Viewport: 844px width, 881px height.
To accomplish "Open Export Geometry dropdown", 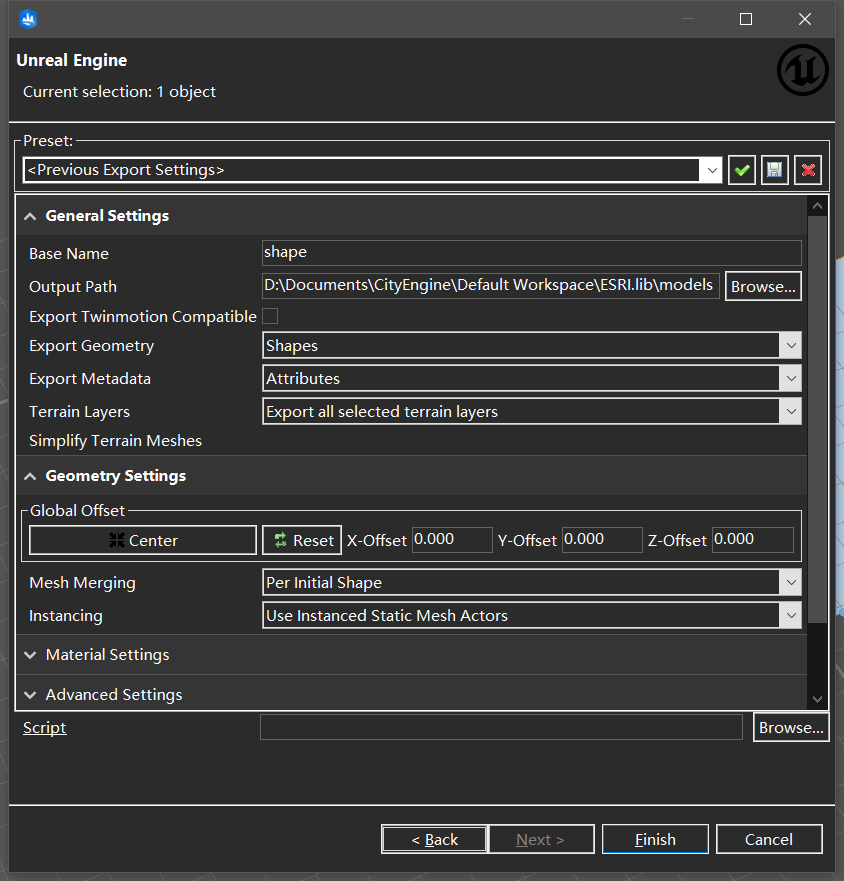I will pos(791,345).
